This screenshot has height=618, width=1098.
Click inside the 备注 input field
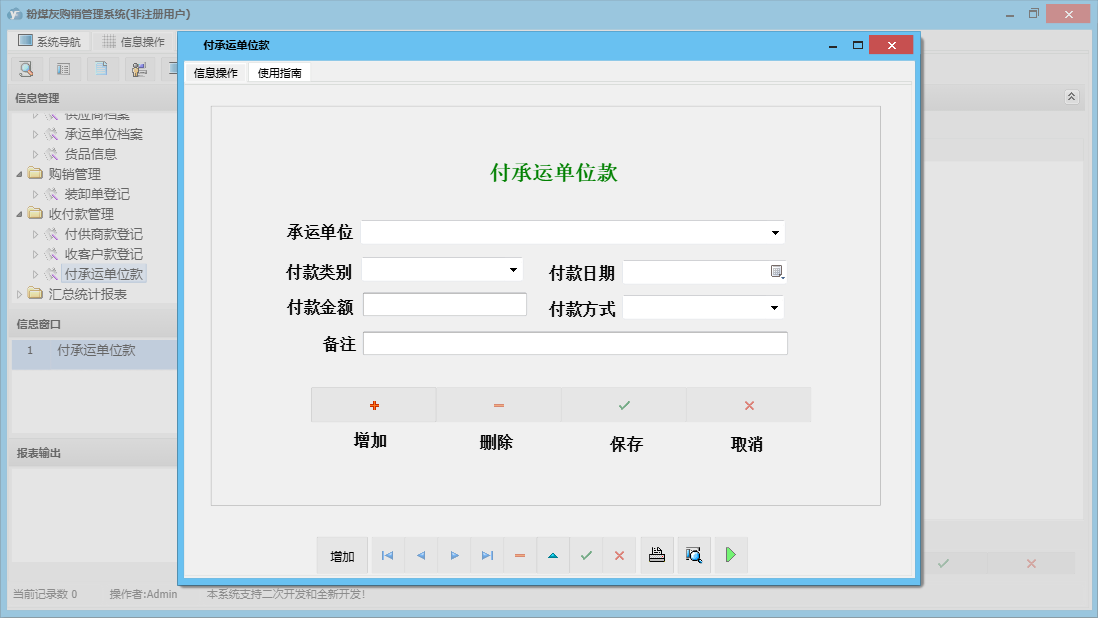(575, 343)
